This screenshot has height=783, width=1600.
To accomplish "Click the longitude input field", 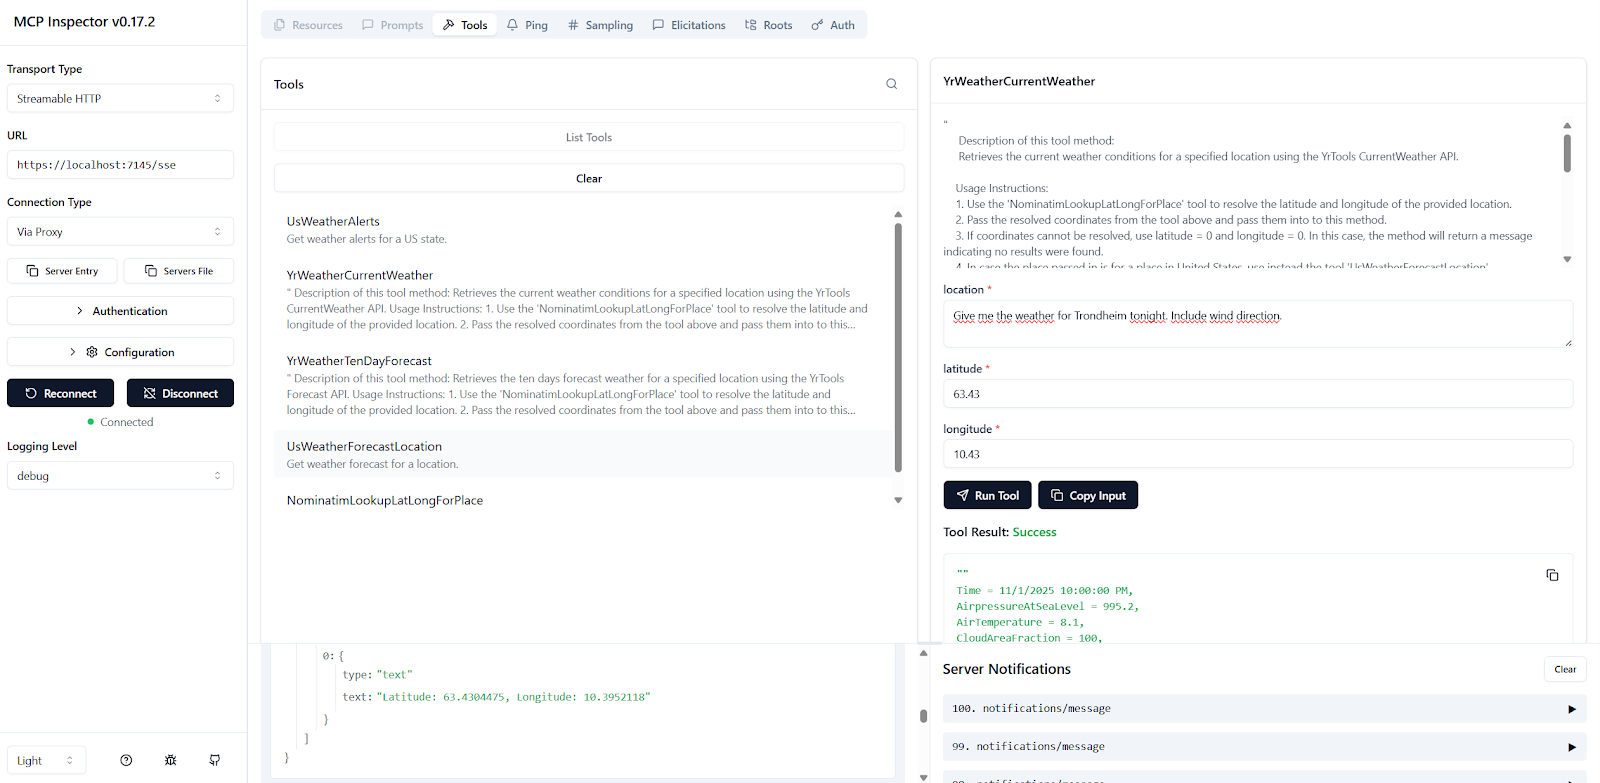I will (1258, 454).
